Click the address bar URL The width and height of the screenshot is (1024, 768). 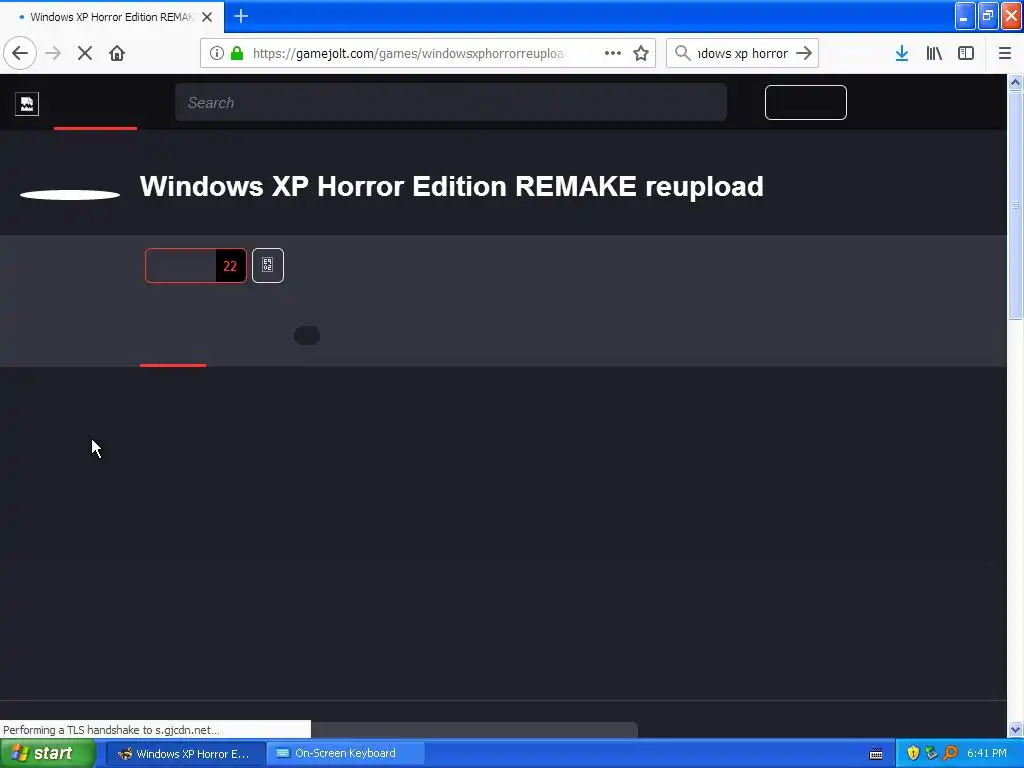[x=408, y=53]
